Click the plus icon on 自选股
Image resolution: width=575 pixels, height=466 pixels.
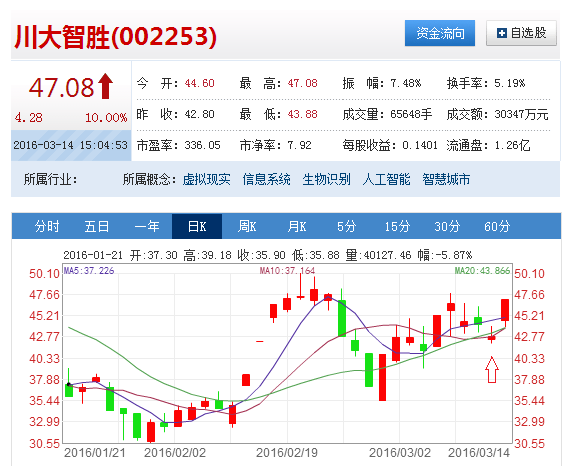pos(501,33)
